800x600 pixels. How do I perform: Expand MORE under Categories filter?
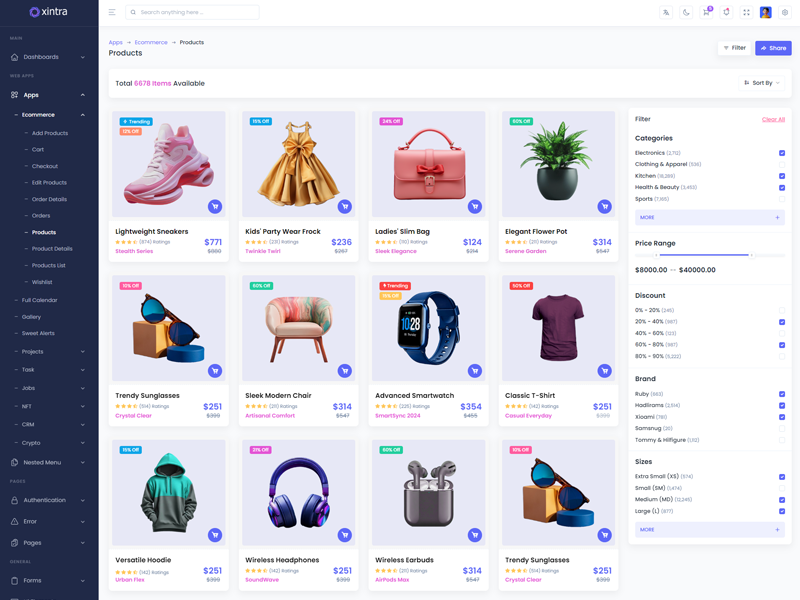[x=709, y=217]
